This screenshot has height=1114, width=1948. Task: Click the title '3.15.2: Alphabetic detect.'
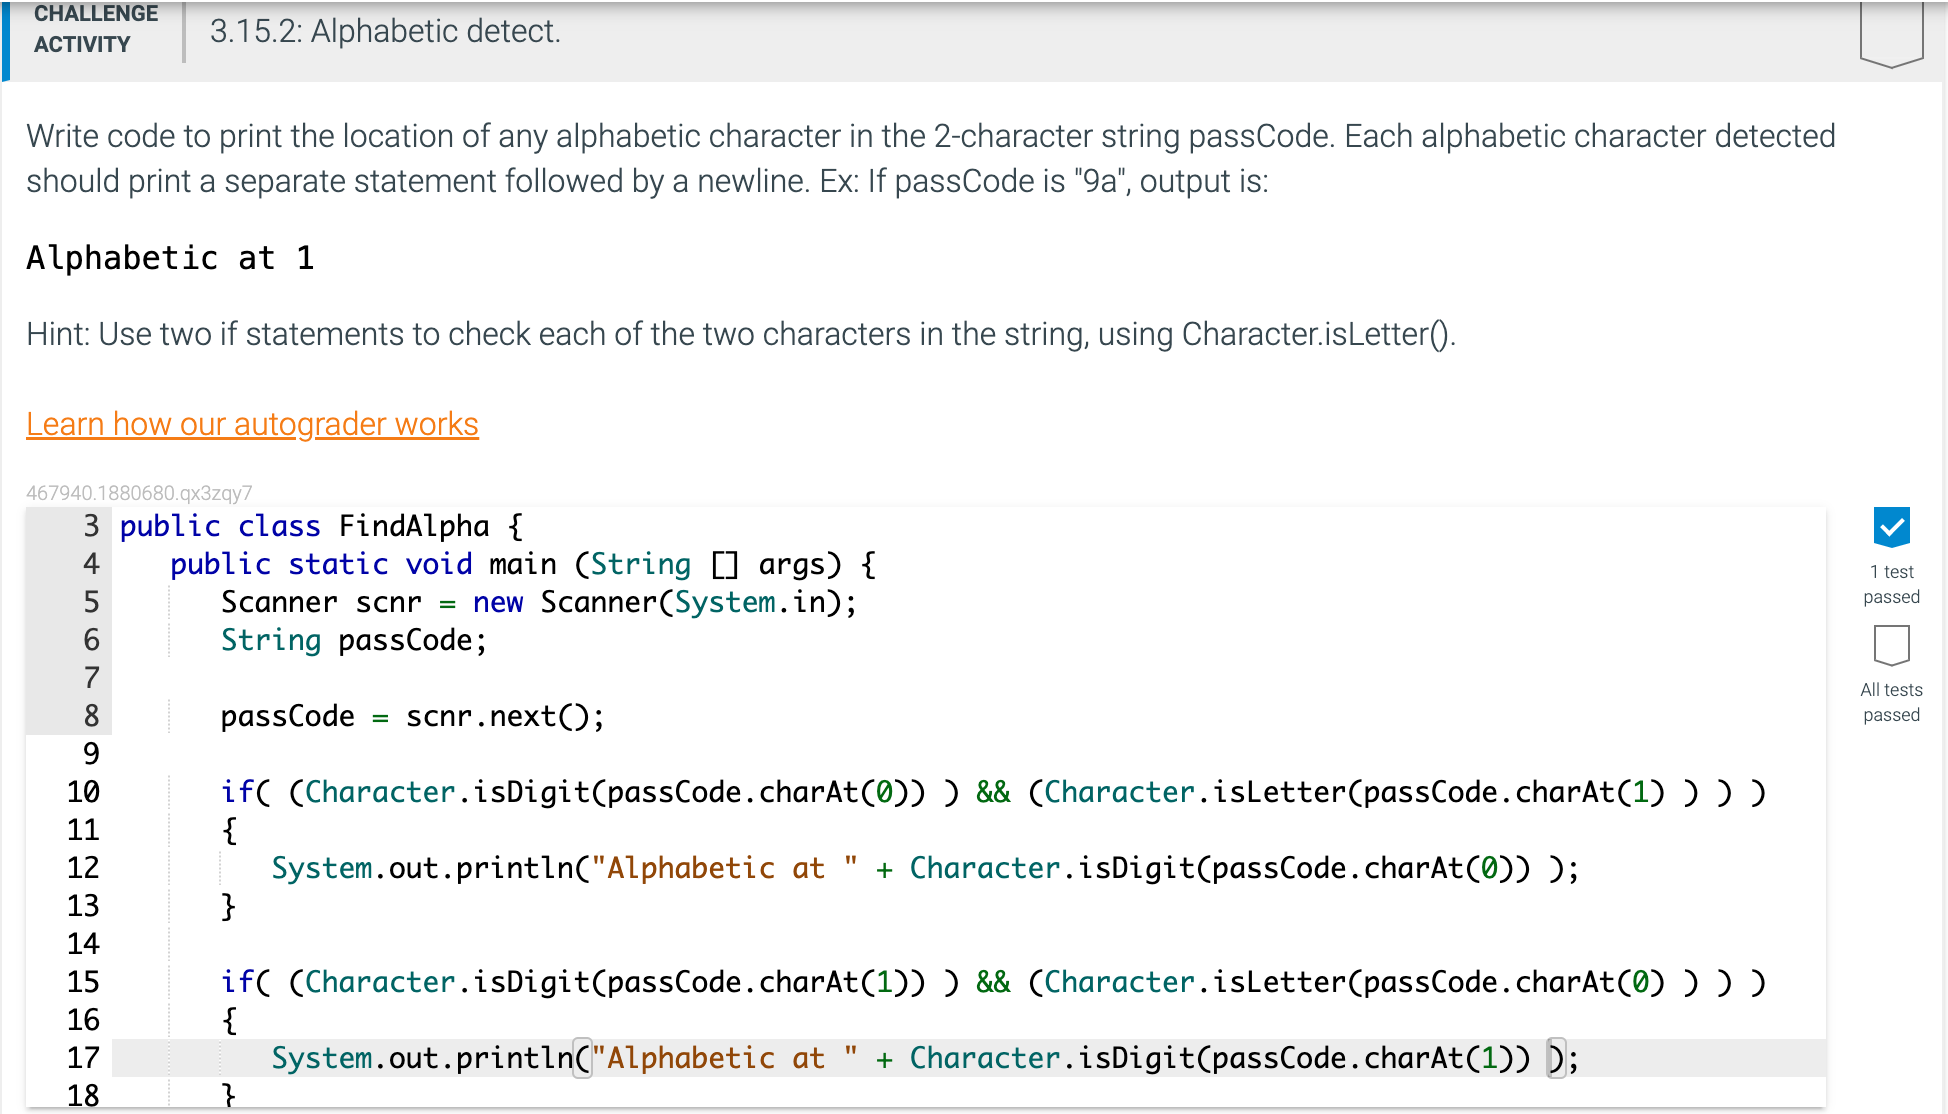(x=384, y=31)
